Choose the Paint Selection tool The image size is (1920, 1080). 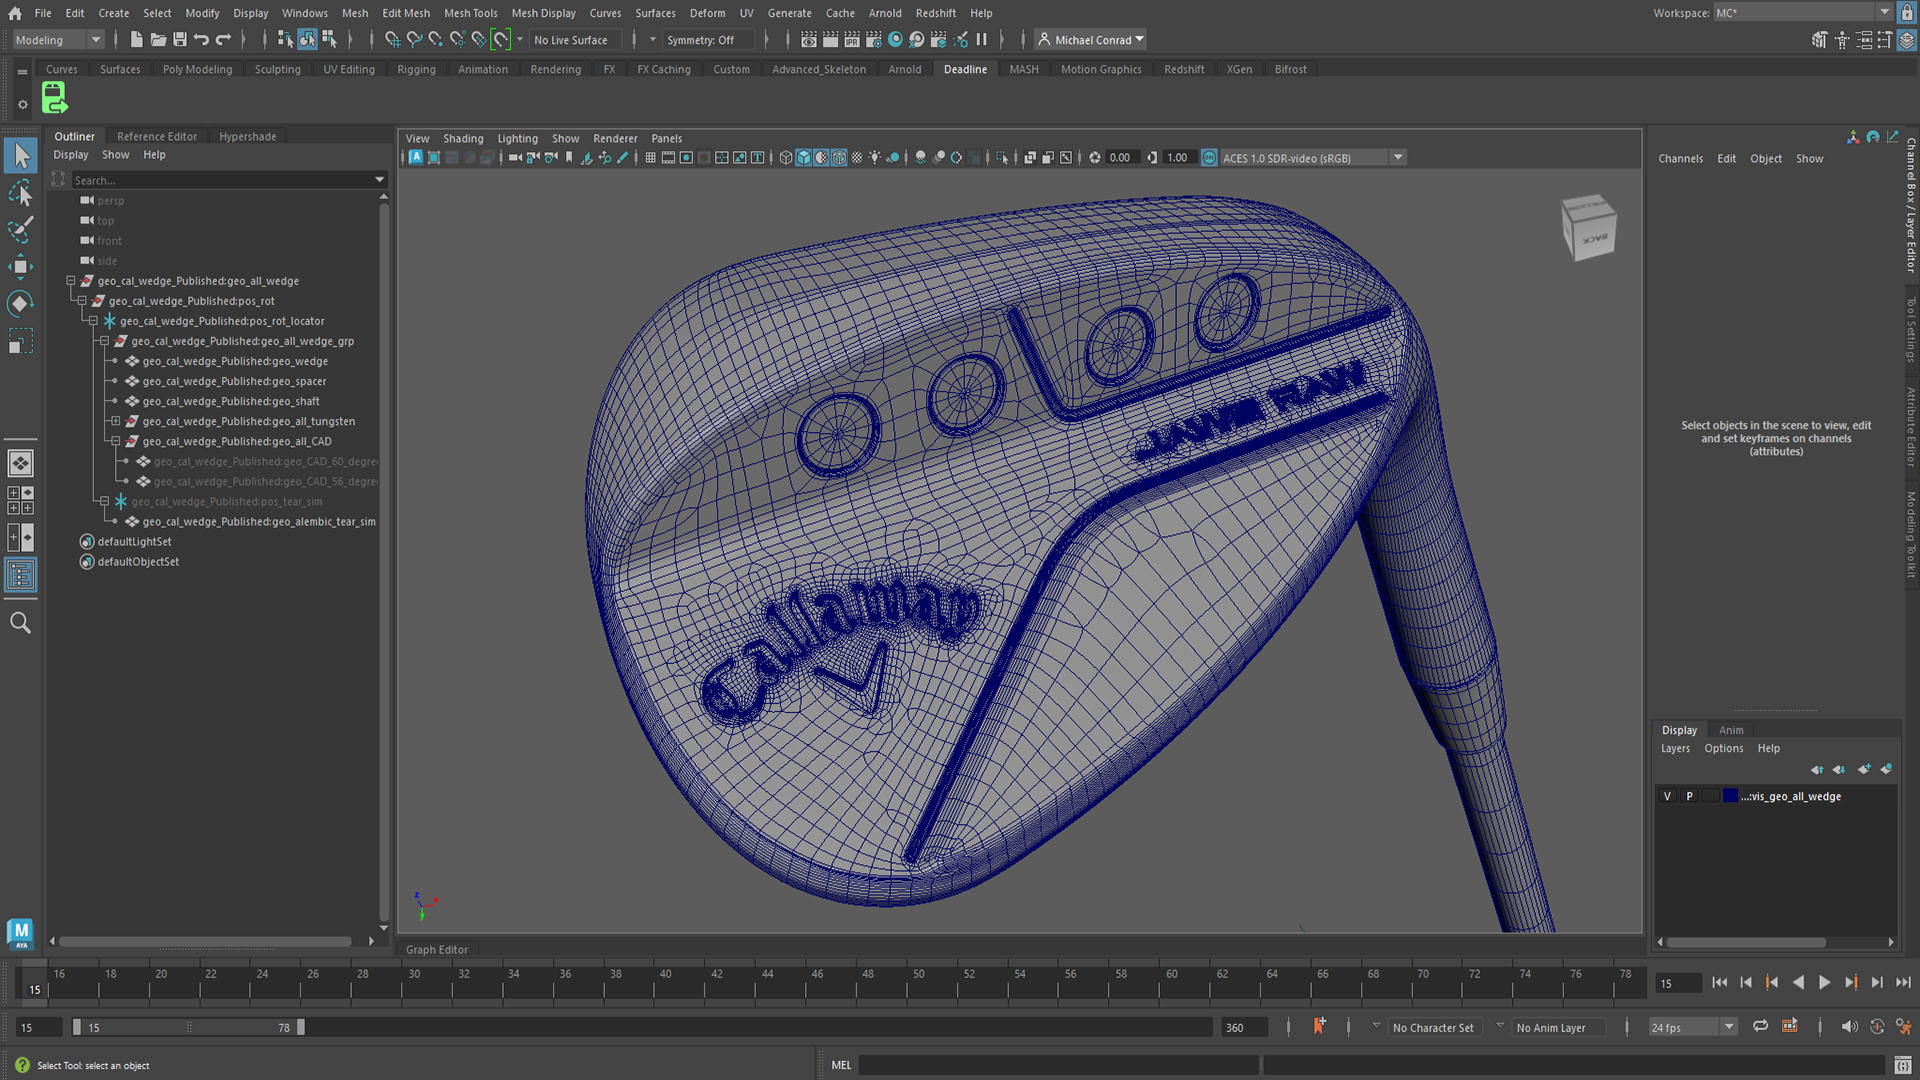20,230
